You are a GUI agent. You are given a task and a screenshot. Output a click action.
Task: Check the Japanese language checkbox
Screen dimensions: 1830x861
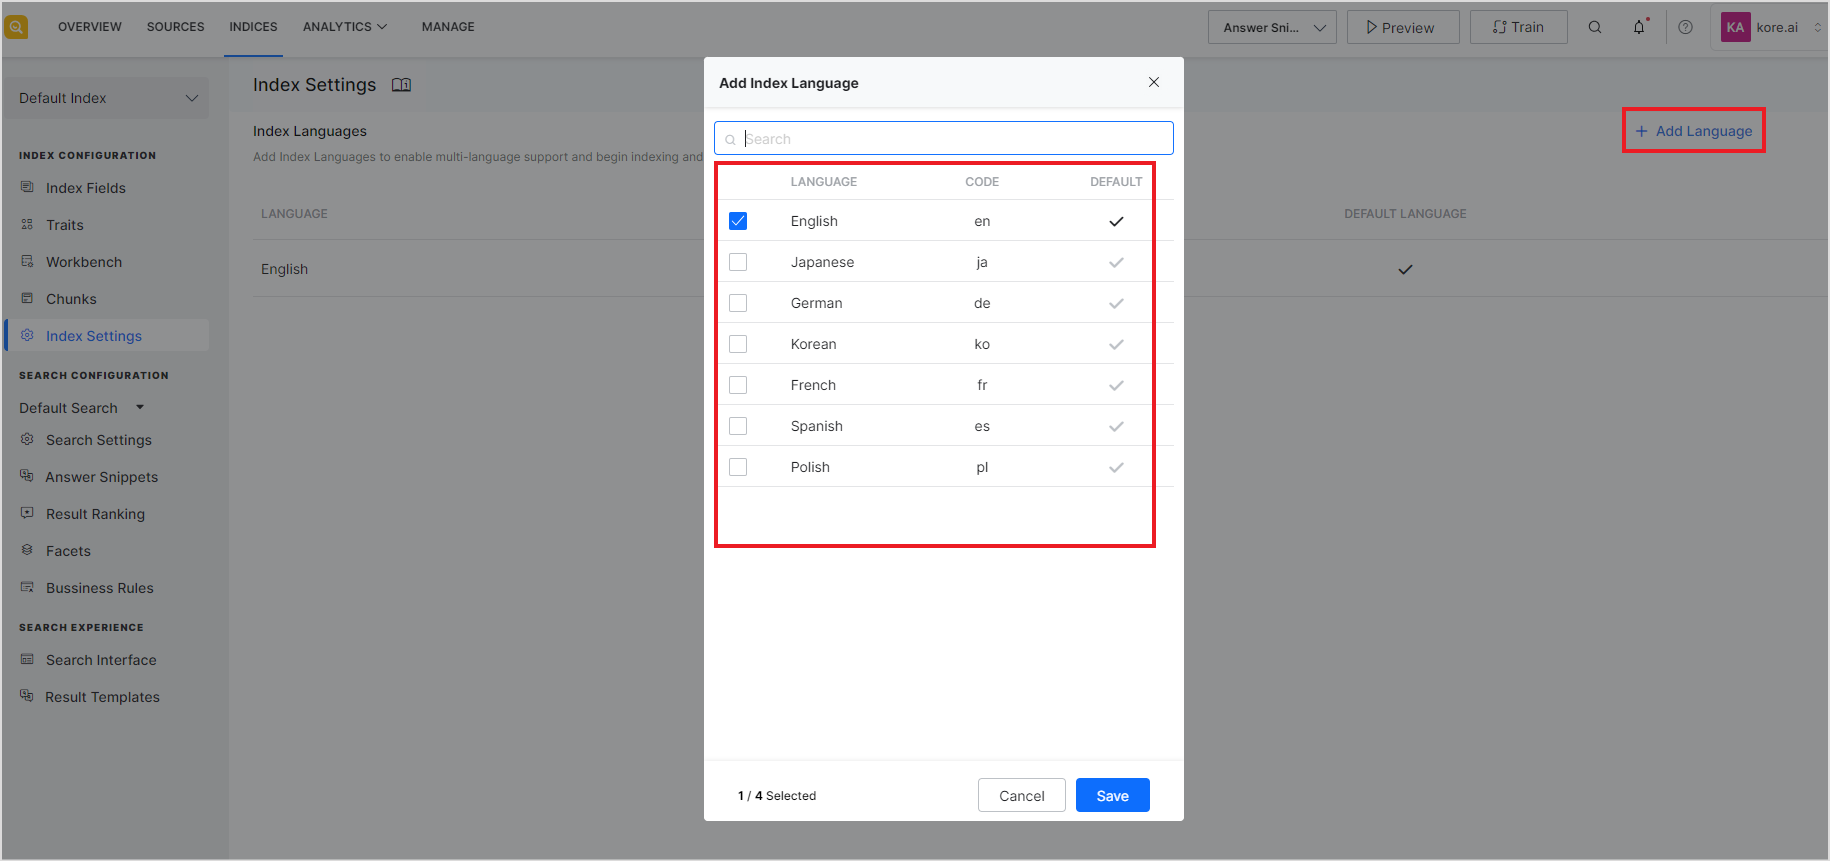point(738,262)
